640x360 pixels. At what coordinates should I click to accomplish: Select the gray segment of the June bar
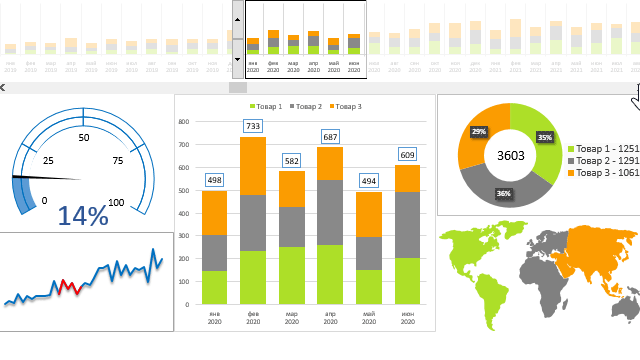407,225
